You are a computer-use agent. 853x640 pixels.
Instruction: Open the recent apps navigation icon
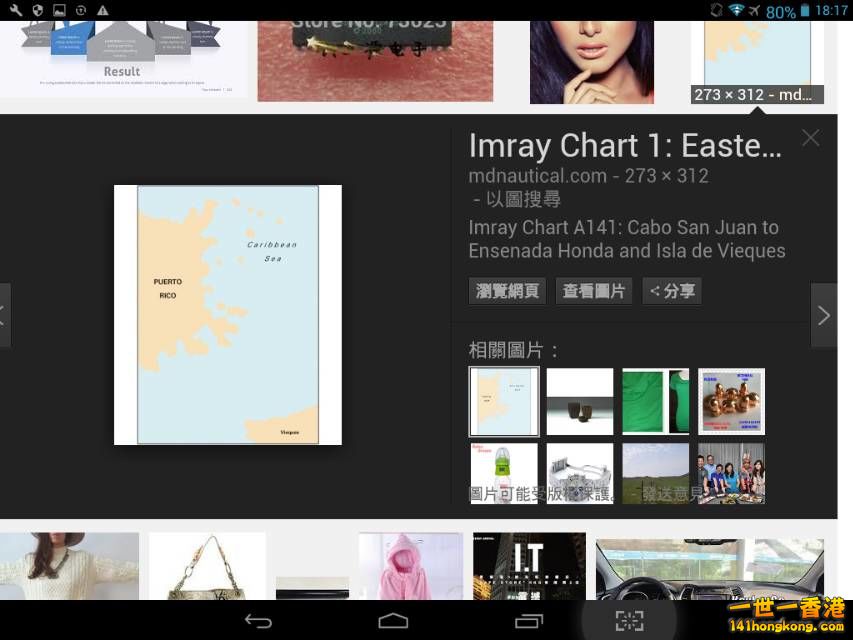pos(529,620)
